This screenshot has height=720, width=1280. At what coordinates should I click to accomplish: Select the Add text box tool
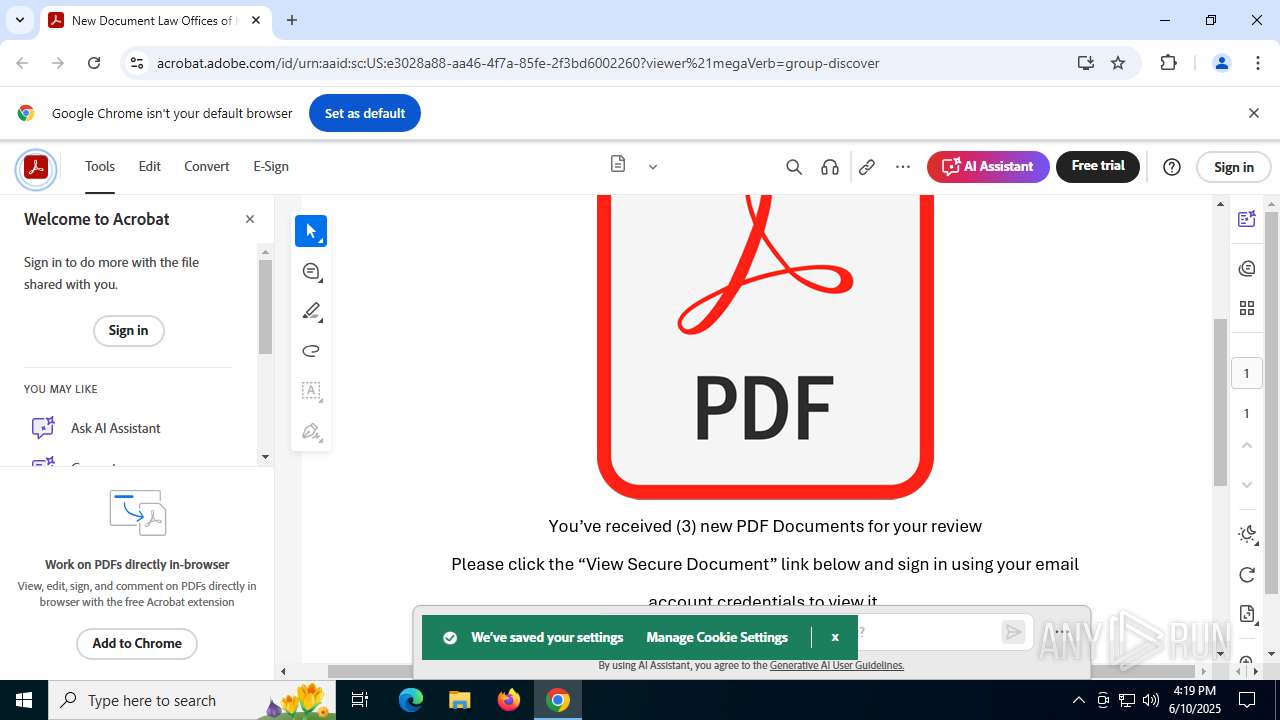click(x=311, y=391)
